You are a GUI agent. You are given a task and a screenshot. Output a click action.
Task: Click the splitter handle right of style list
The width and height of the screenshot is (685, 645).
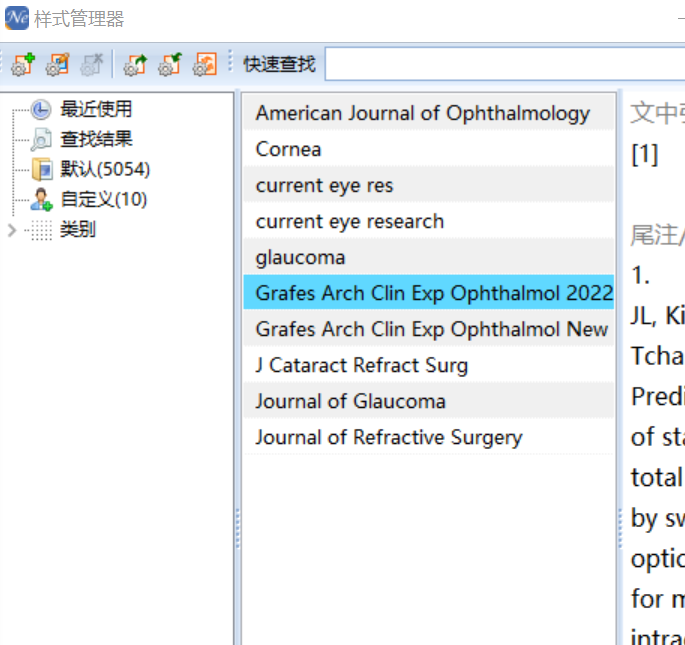(x=620, y=528)
